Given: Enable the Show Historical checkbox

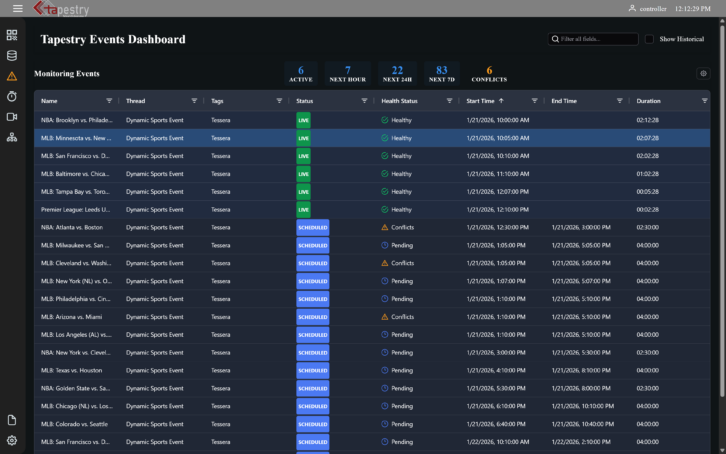Looking at the screenshot, I should tap(650, 39).
